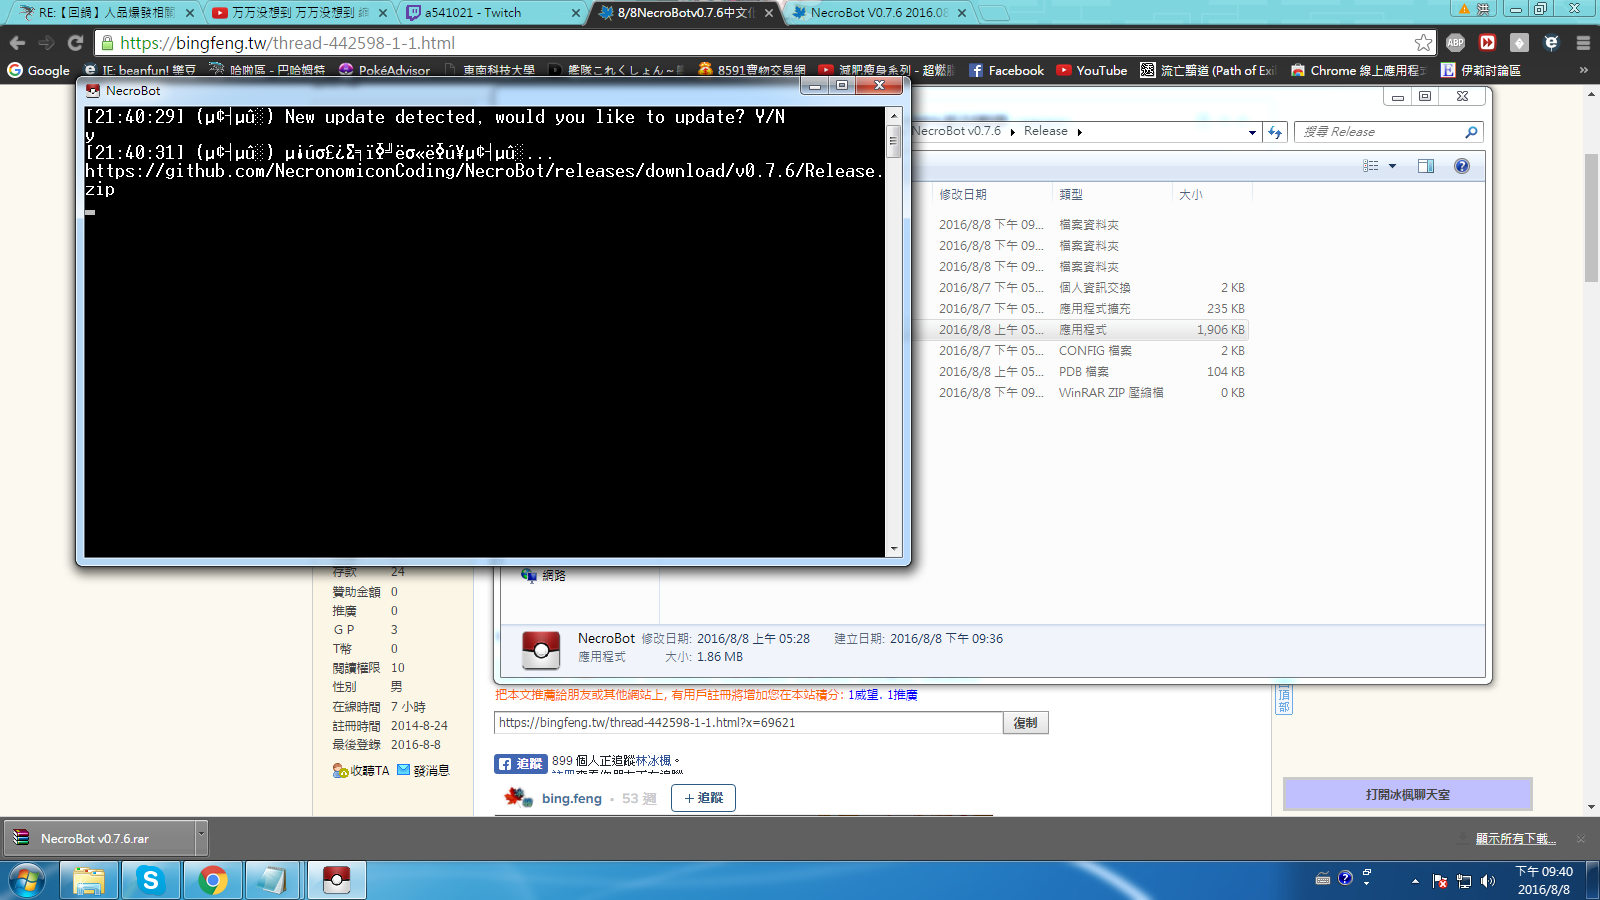Select the 個人資訊交換 row
Image resolution: width=1600 pixels, height=900 pixels.
click(1080, 287)
